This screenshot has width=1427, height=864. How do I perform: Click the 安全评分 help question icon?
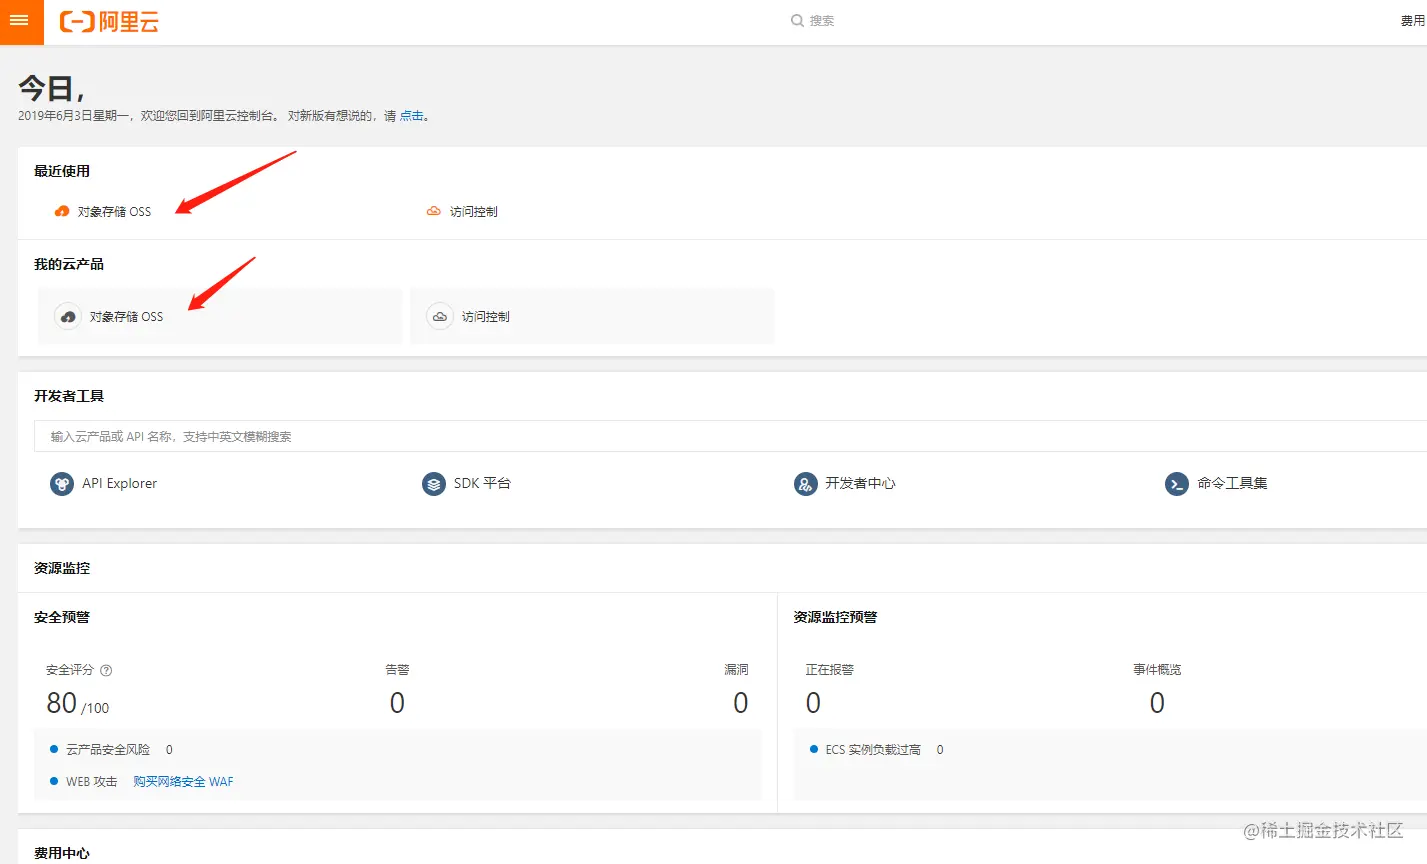coord(106,670)
